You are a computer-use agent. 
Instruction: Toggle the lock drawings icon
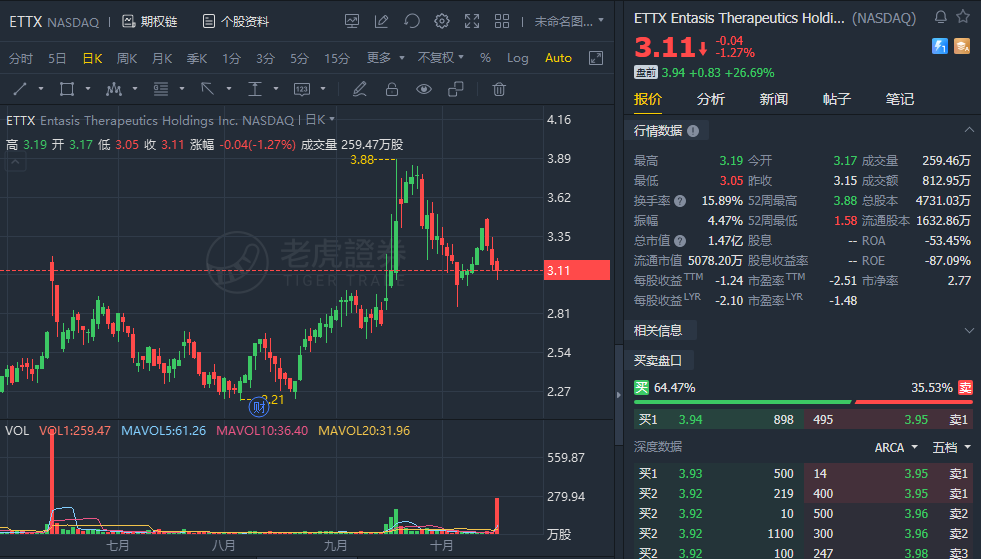[x=392, y=90]
